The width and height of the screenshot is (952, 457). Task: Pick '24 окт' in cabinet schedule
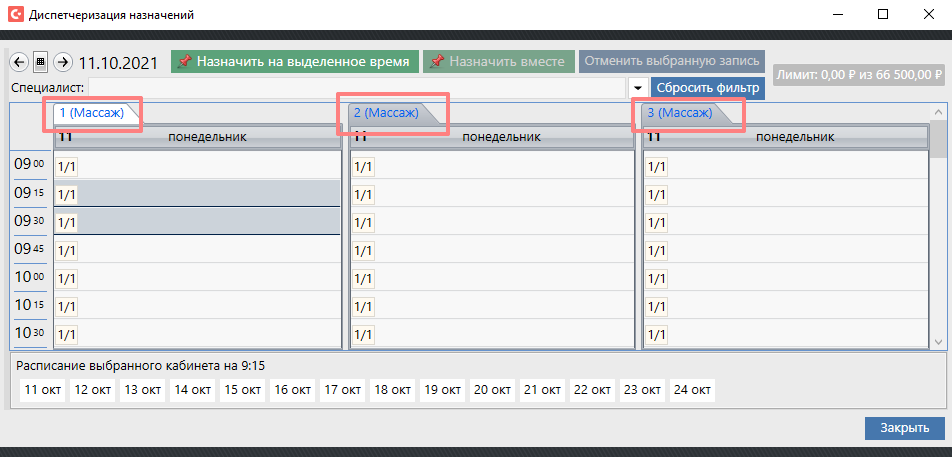coord(692,390)
